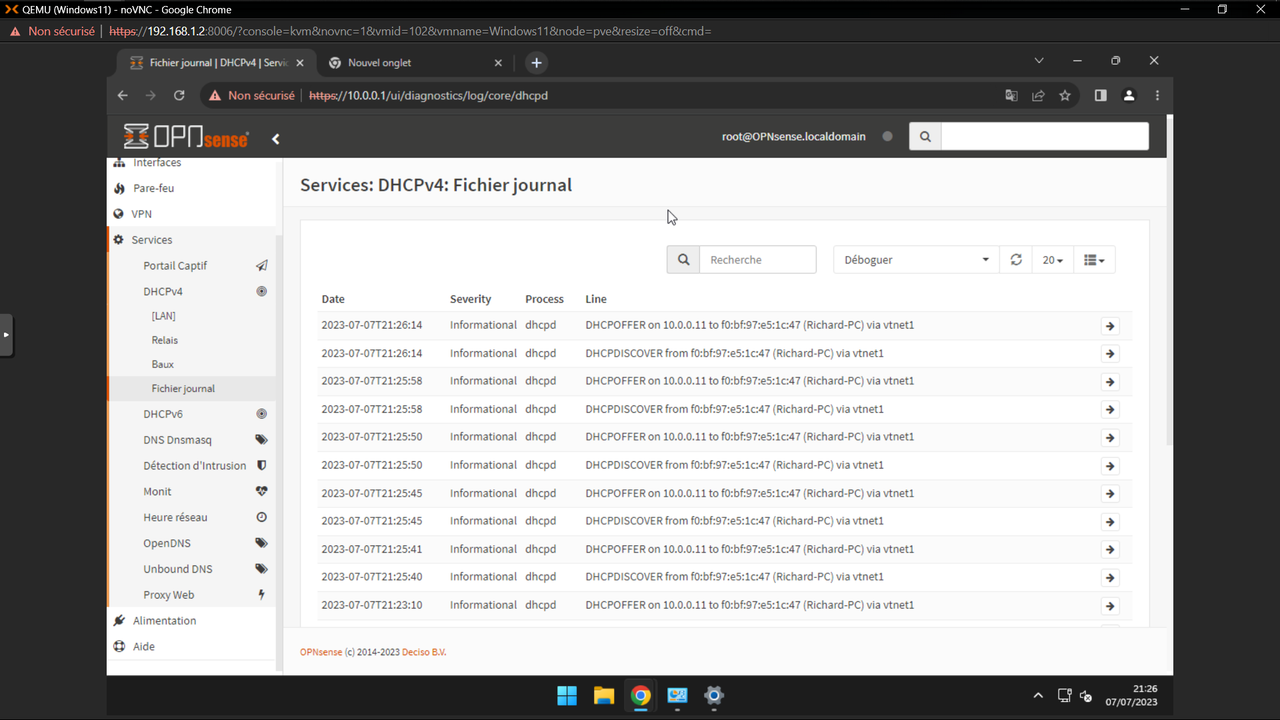Image resolution: width=1280 pixels, height=720 pixels.
Task: Sort the log by the Date column header
Action: pyautogui.click(x=333, y=299)
